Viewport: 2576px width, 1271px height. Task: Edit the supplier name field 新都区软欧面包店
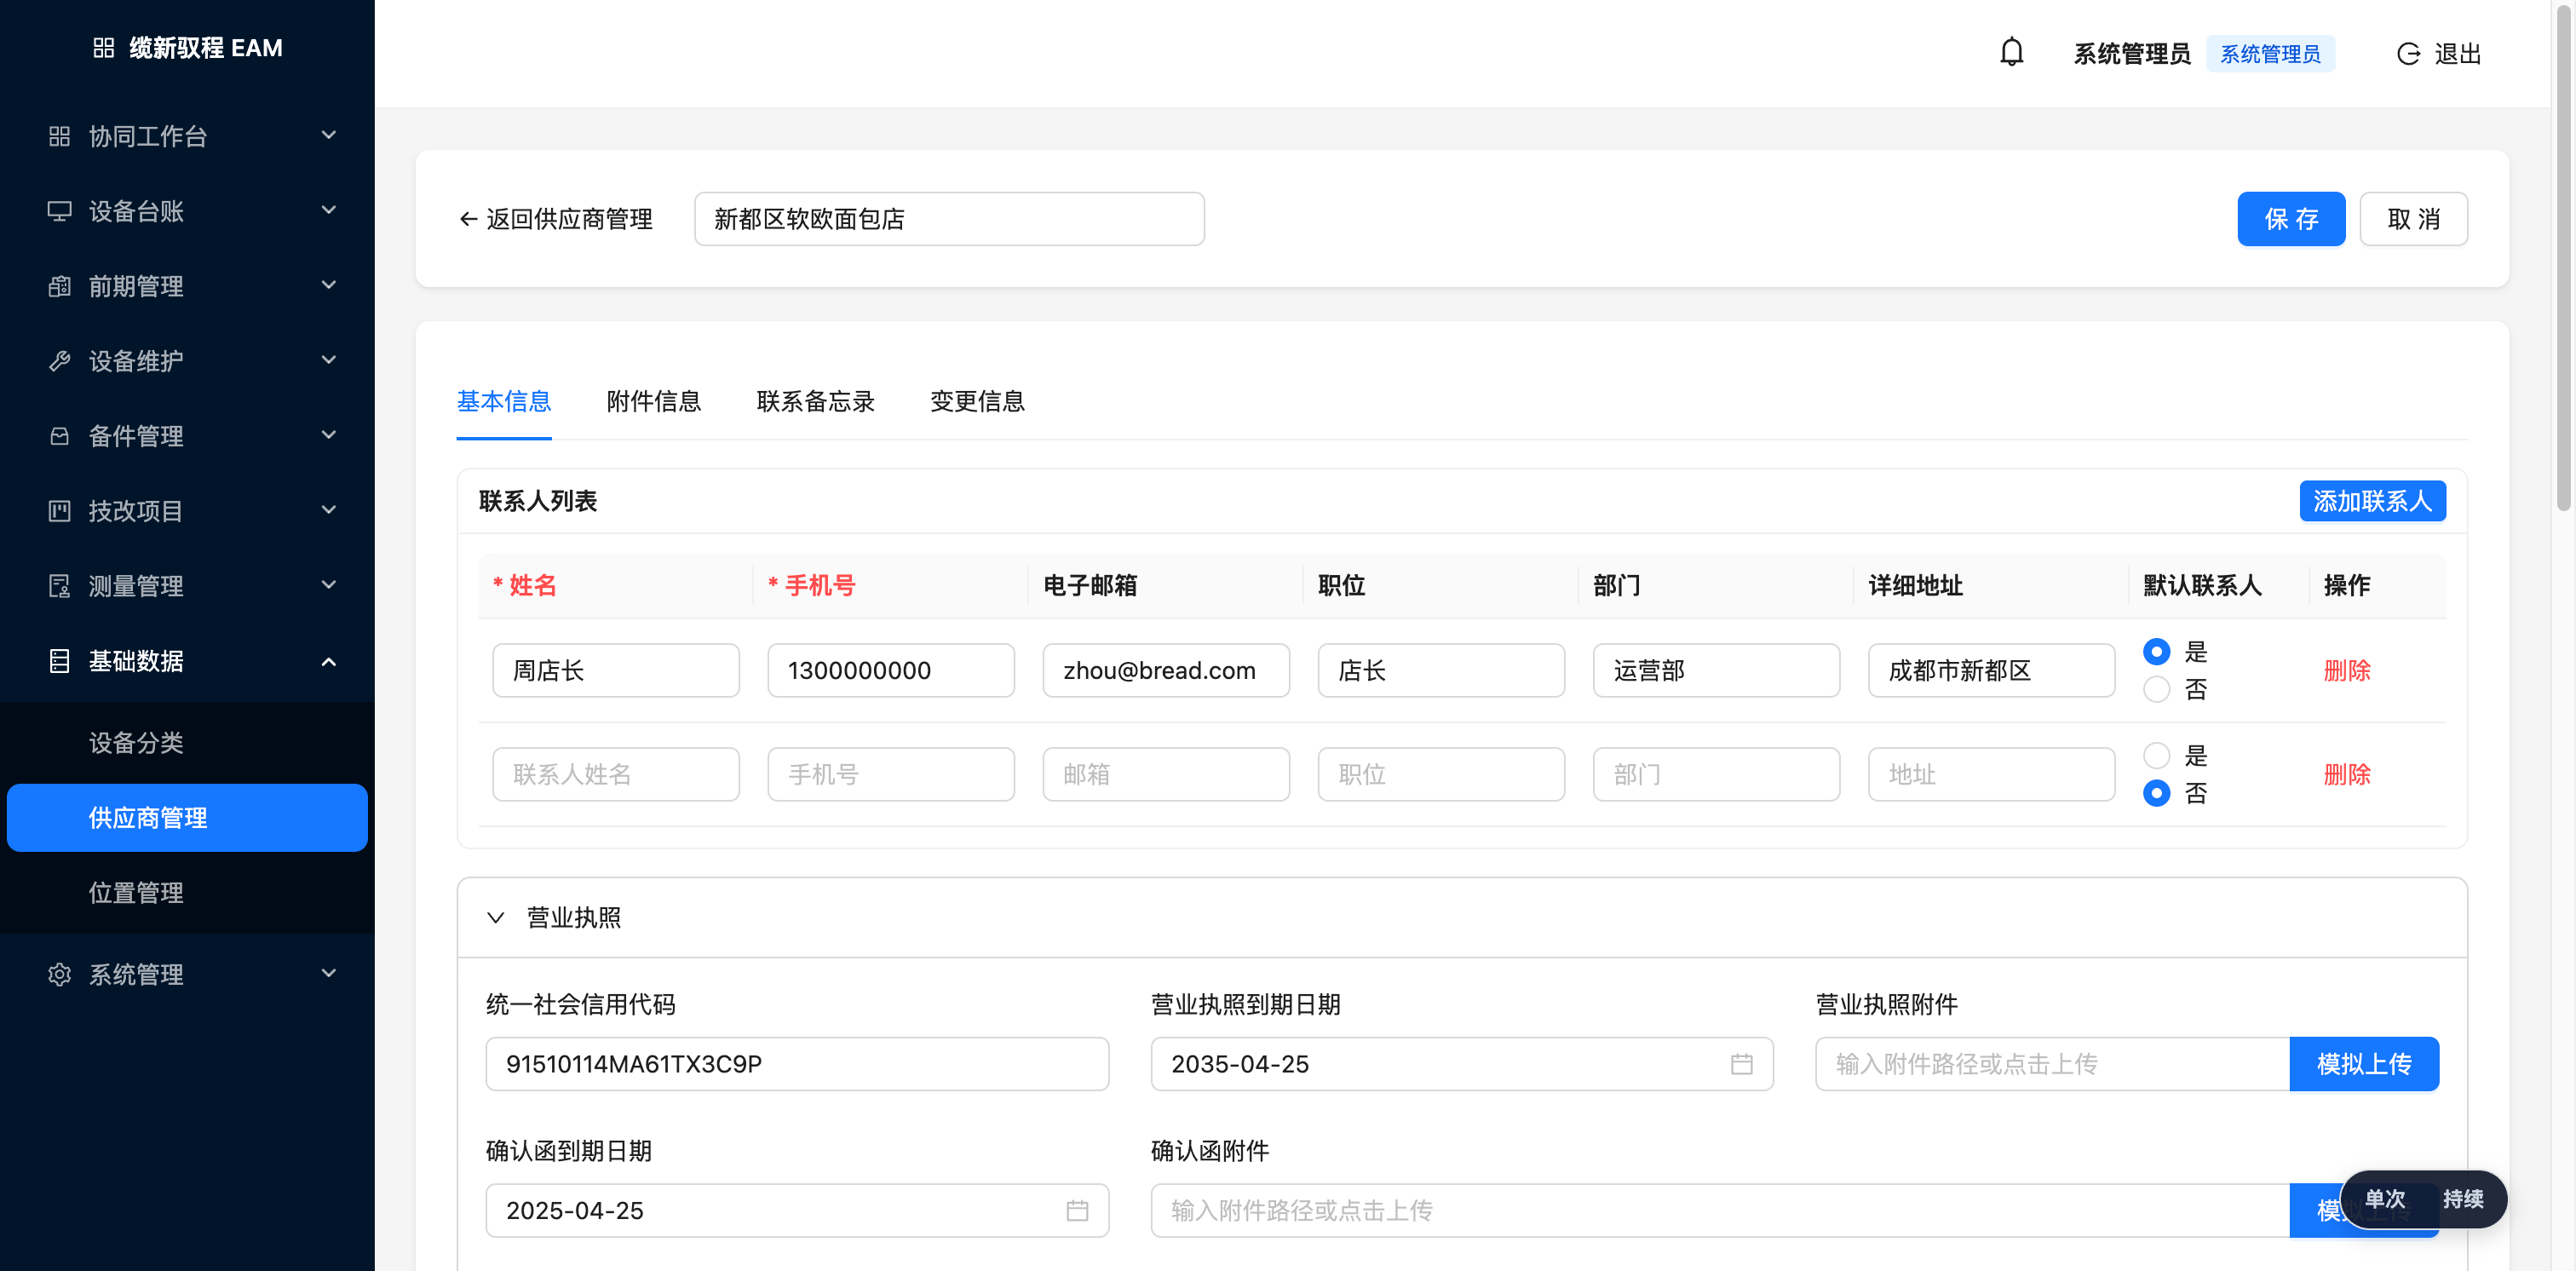click(x=949, y=219)
